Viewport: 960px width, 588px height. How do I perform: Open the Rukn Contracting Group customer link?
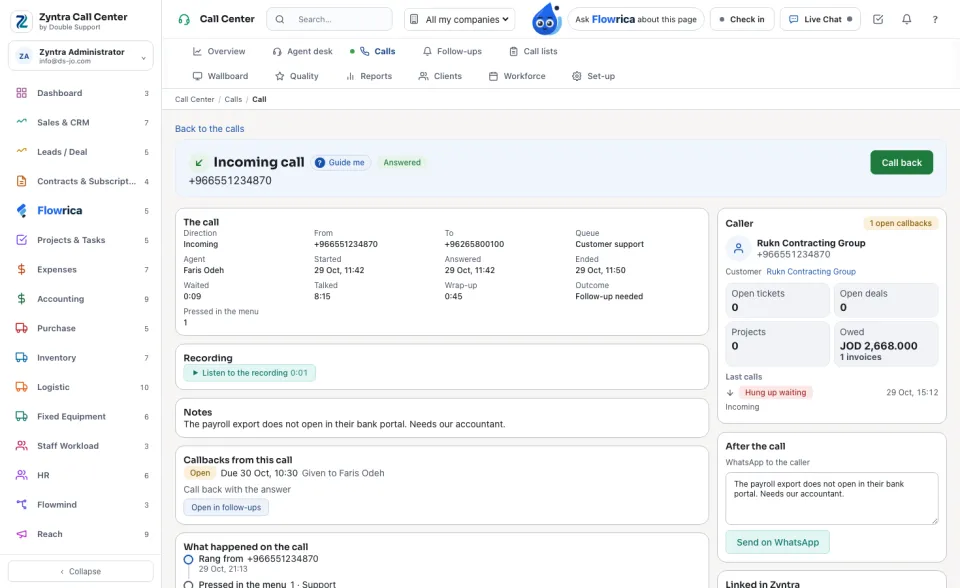[x=811, y=271]
